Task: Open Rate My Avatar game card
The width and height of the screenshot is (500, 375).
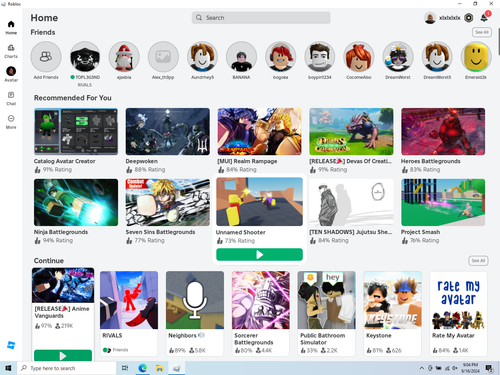Action: [x=458, y=313]
